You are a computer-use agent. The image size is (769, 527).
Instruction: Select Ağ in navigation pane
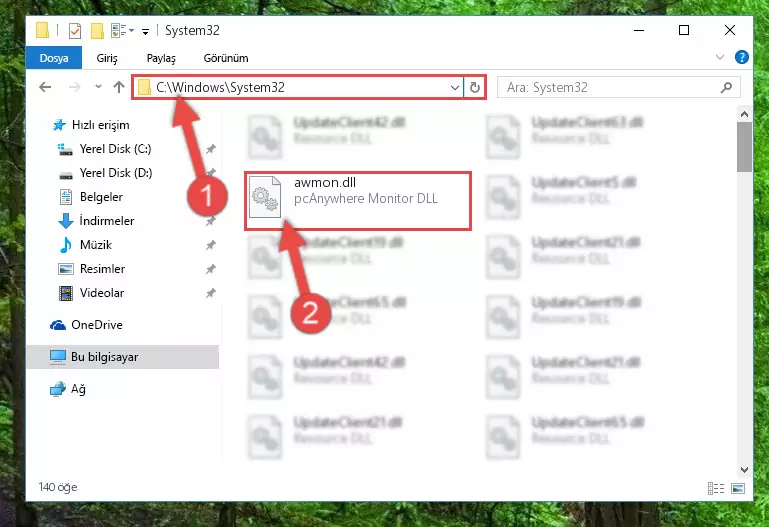(x=68, y=389)
